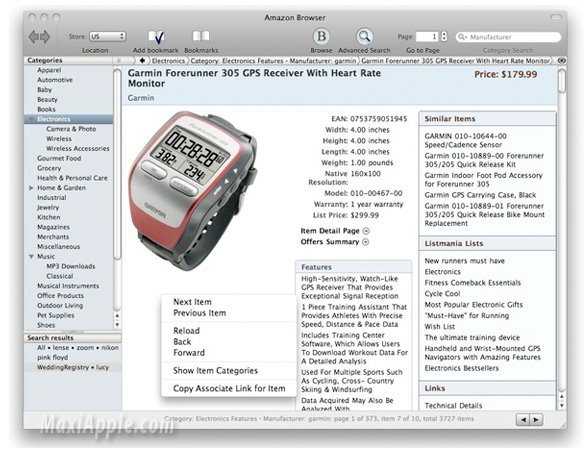586x451 pixels.
Task: Open the Cycle Cool Listmania list
Action: [442, 294]
